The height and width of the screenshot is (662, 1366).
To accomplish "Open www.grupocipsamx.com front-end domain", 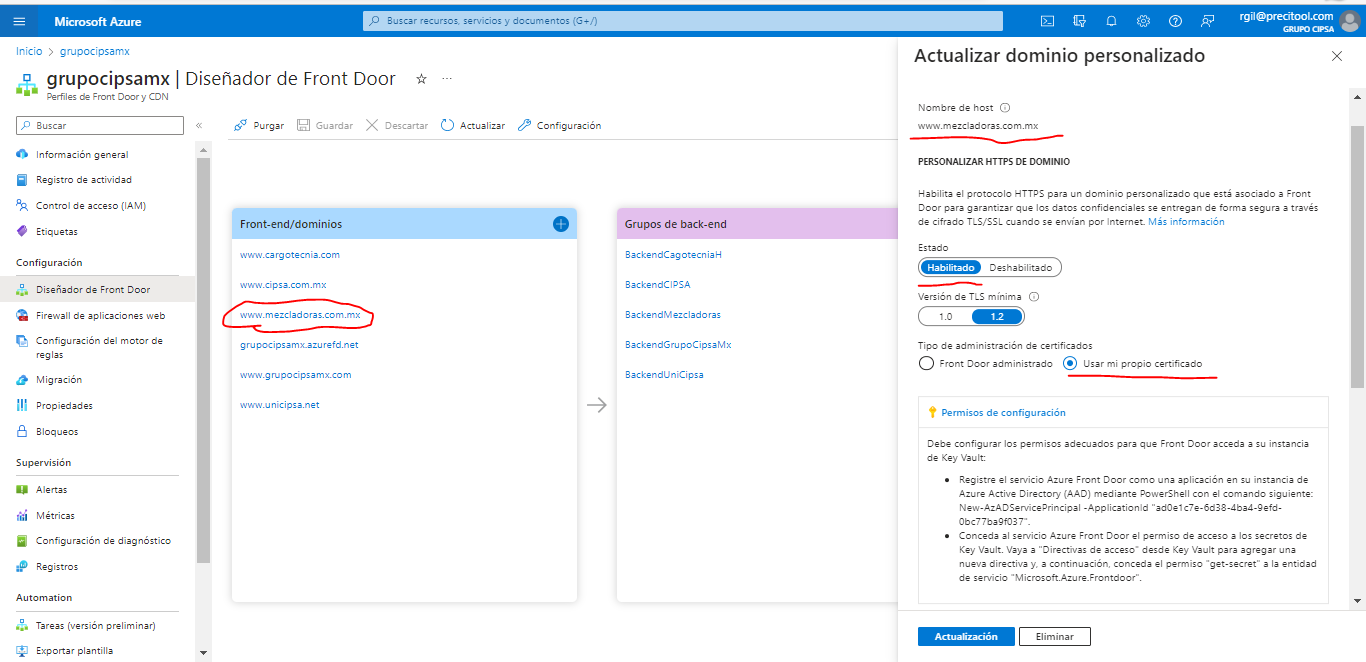I will 296,375.
